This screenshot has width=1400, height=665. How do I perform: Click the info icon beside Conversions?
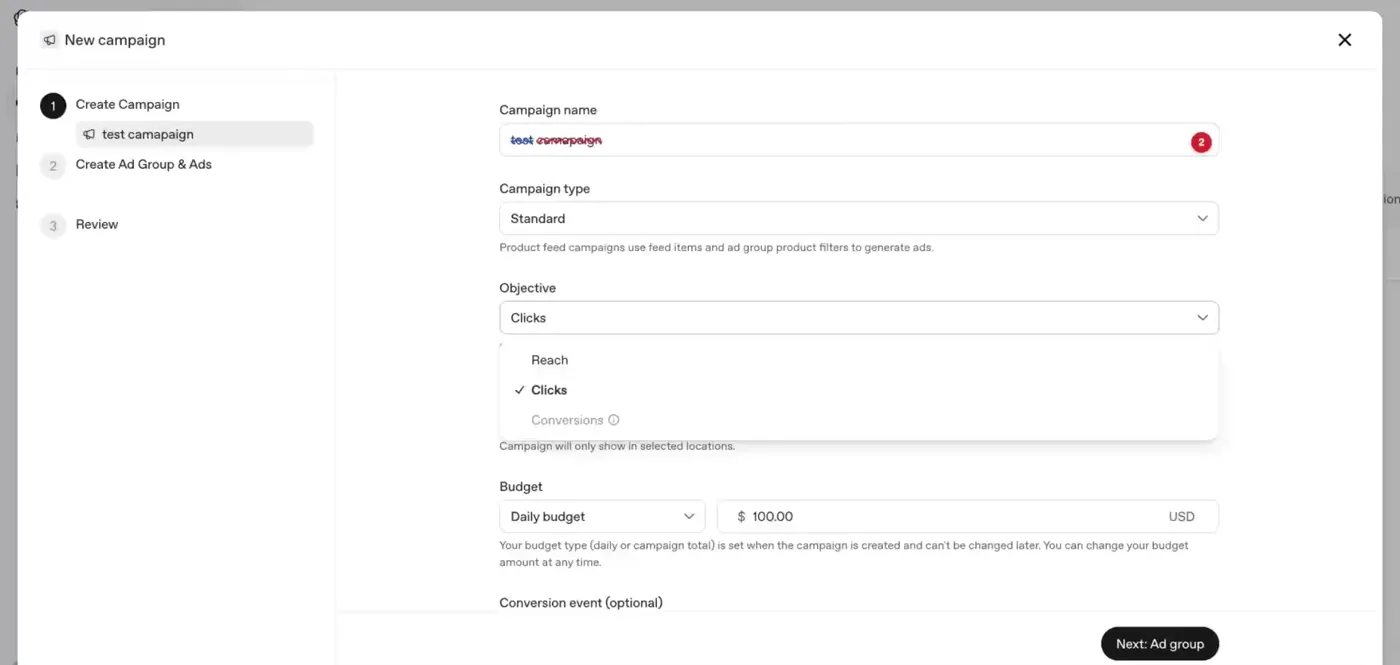tap(614, 420)
